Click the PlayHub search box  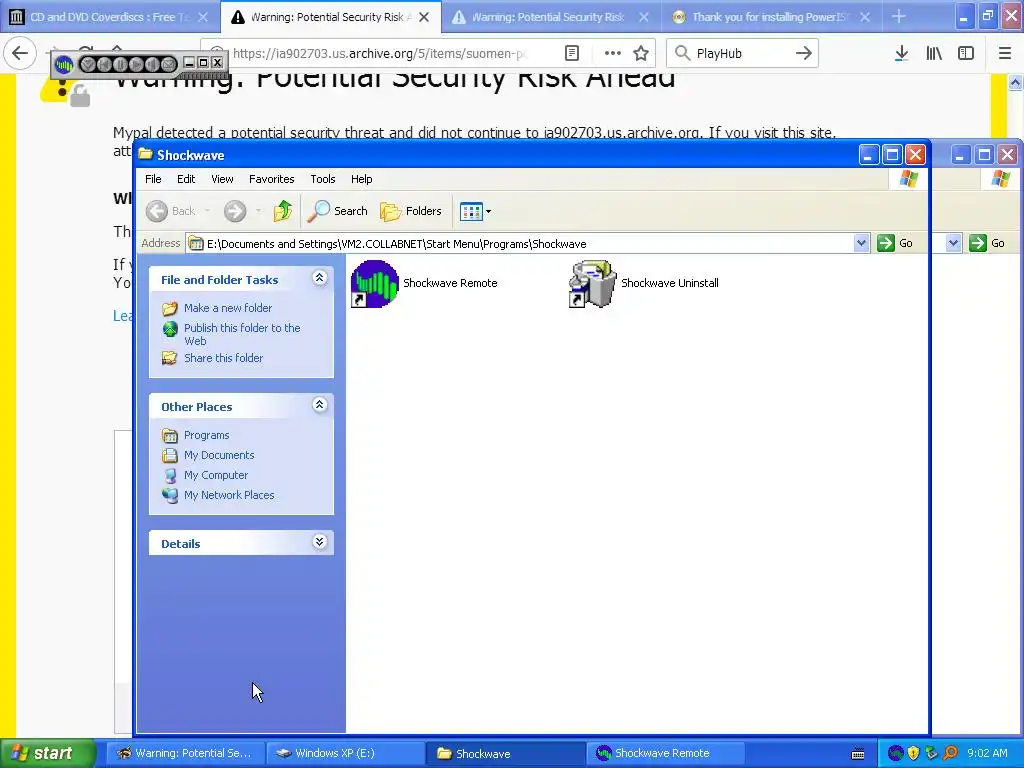(743, 53)
